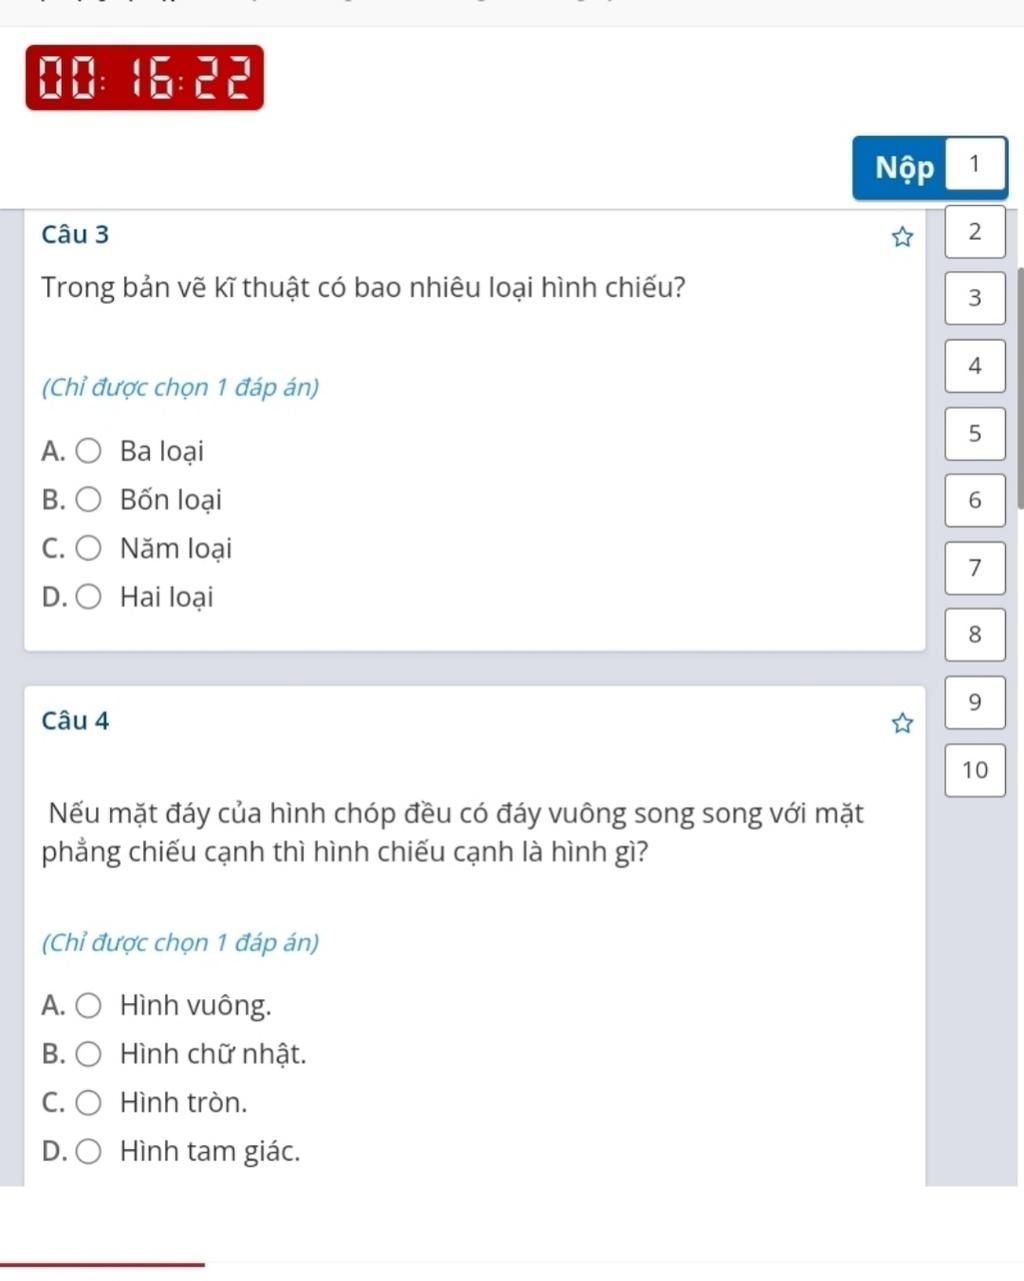The height and width of the screenshot is (1281, 1024).
Task: Select the 'Hình chữ nhật.' option
Action: [x=89, y=1054]
